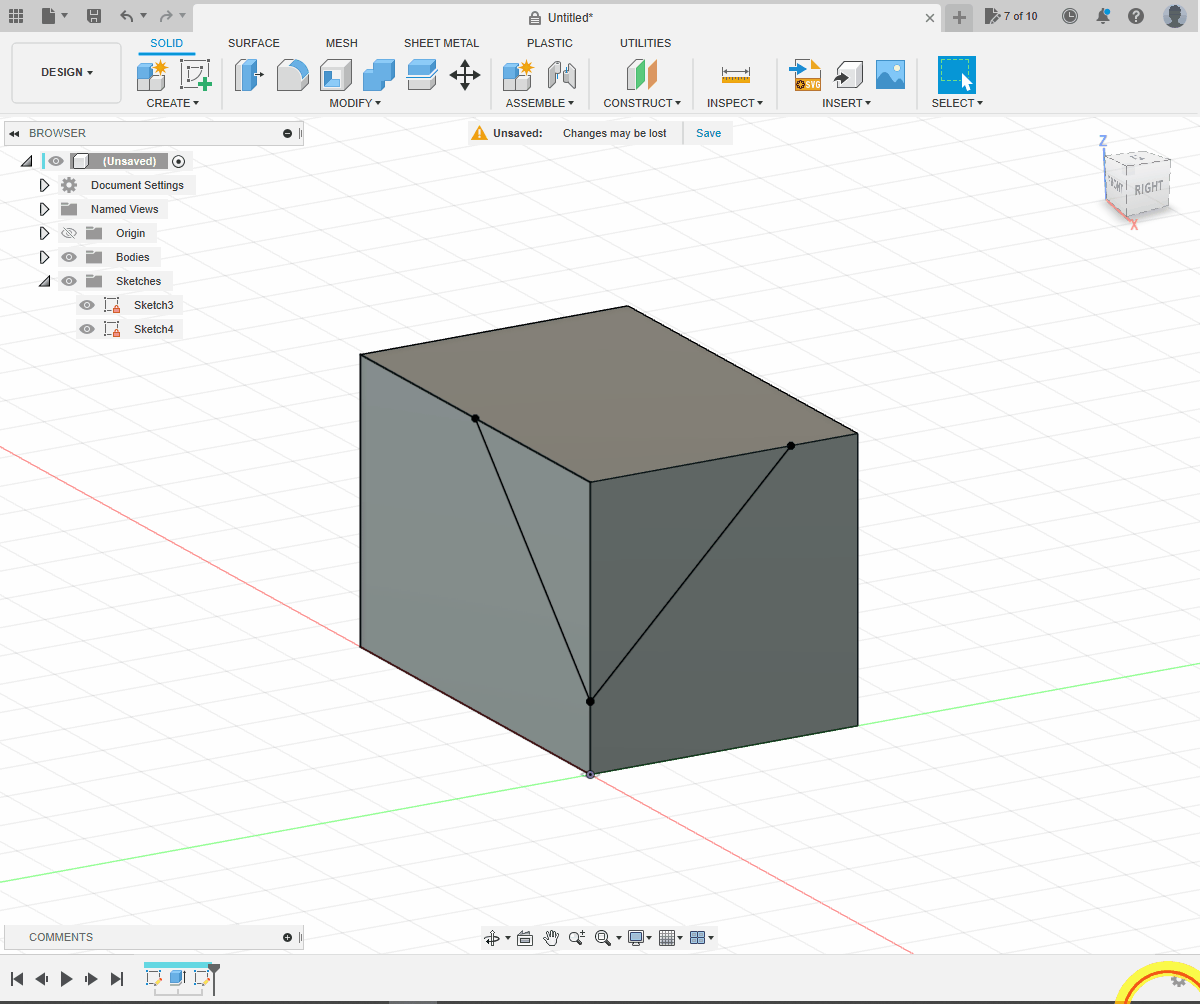The width and height of the screenshot is (1200, 1004).
Task: Switch to the SURFACE tab
Action: pyautogui.click(x=253, y=43)
